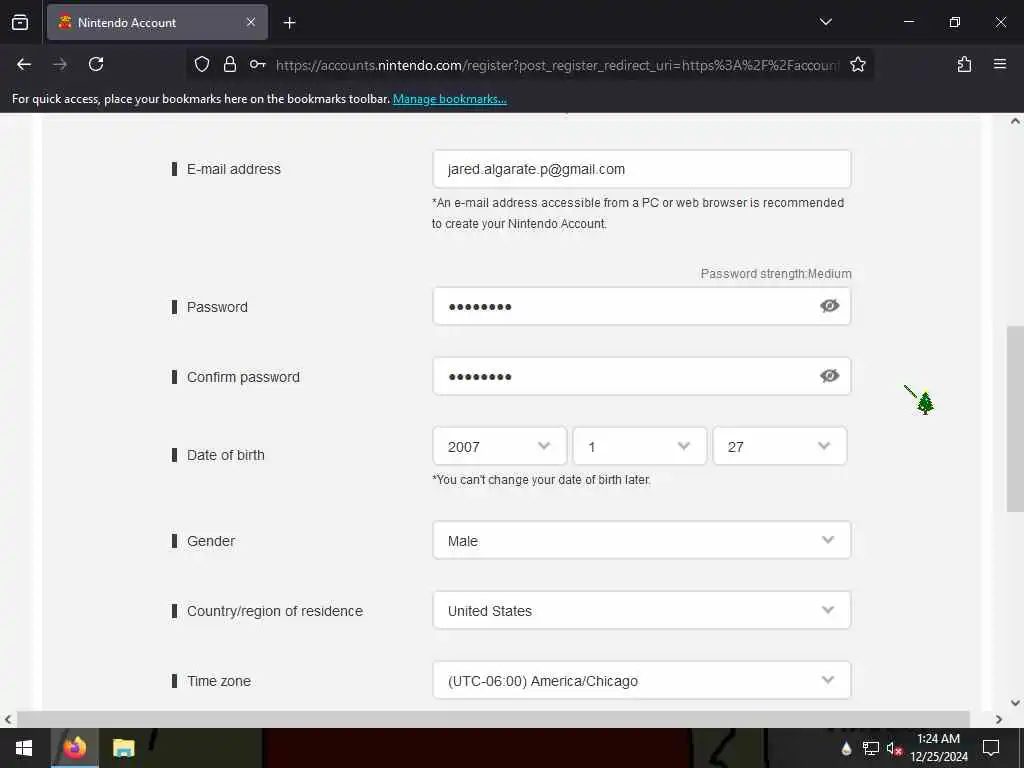View site security padlock information
This screenshot has height=768, width=1024.
pos(230,64)
